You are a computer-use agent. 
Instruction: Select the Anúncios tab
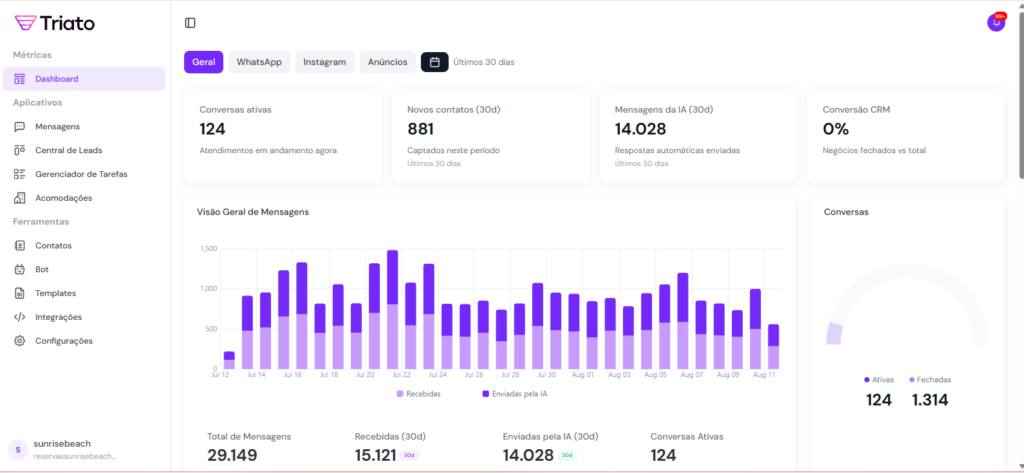387,62
